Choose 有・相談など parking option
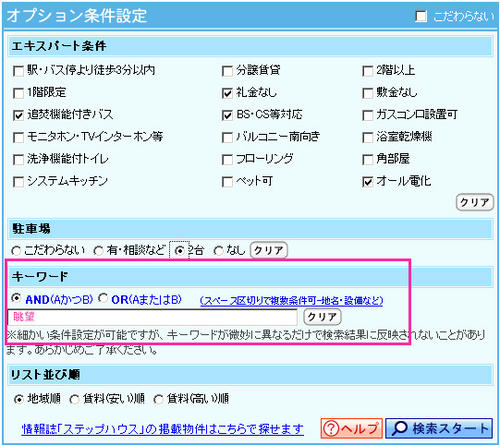The height and width of the screenshot is (445, 500). (x=98, y=251)
